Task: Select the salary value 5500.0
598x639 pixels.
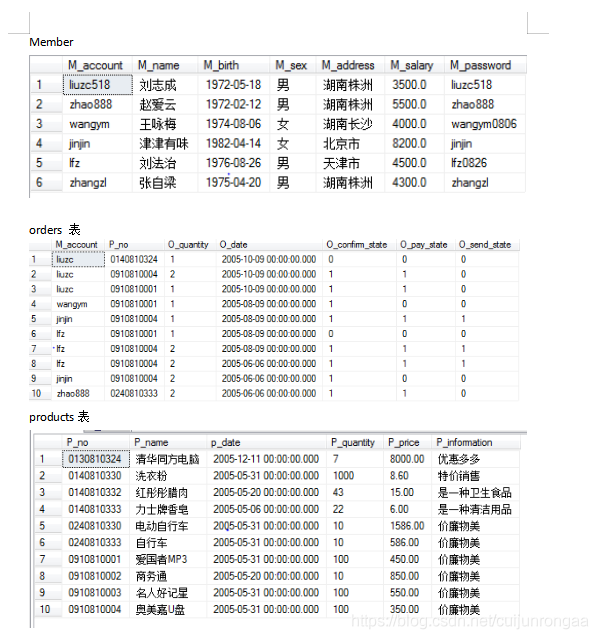Action: pos(409,104)
